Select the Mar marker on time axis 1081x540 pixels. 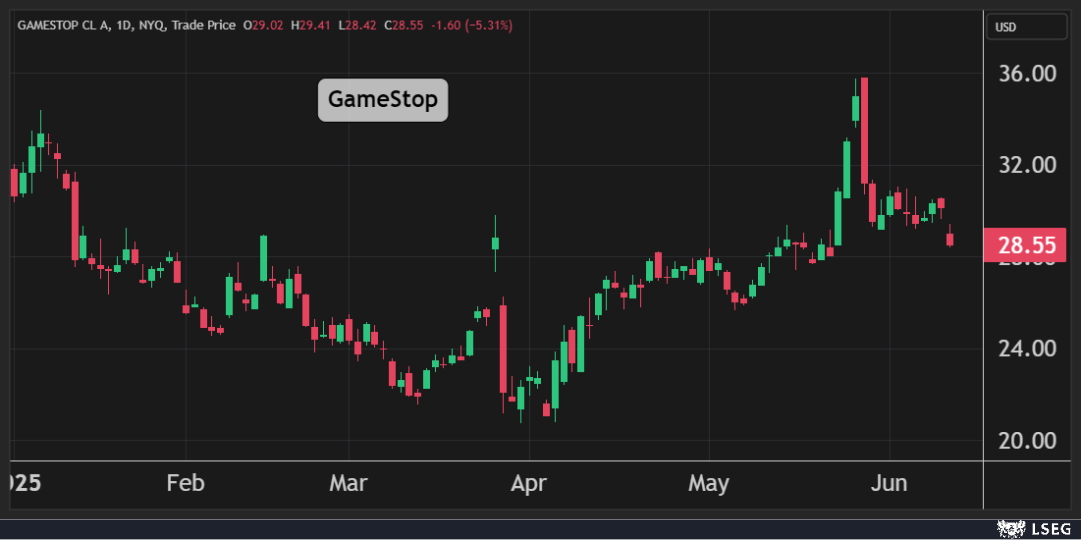coord(348,484)
